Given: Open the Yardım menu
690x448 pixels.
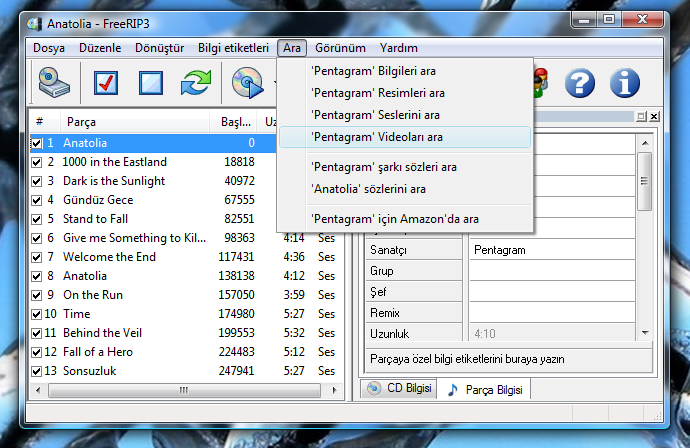Looking at the screenshot, I should (399, 48).
